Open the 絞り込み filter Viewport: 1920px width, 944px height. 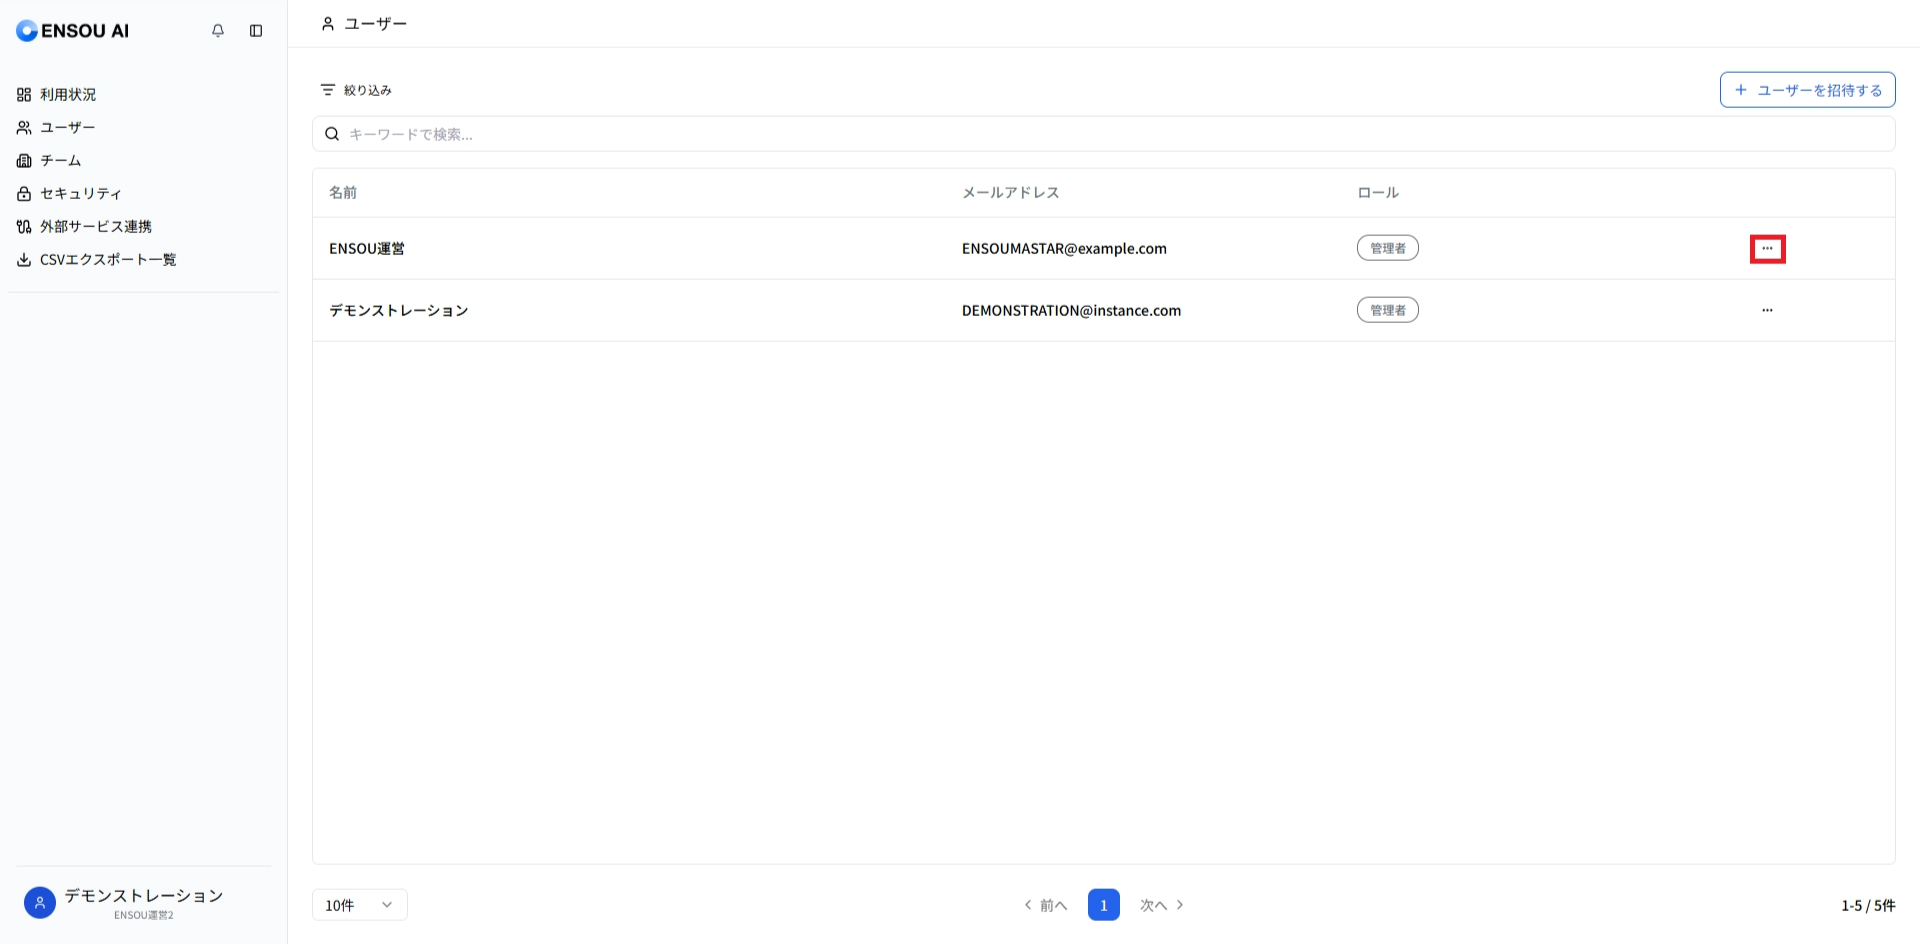356,90
